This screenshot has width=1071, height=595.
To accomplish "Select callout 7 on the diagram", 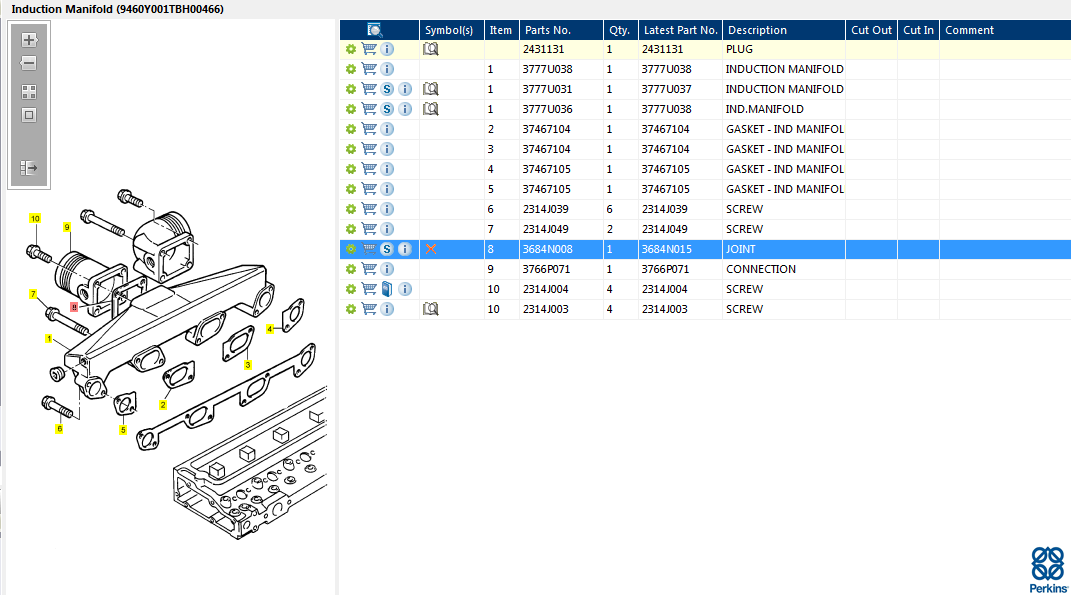I will tap(33, 294).
